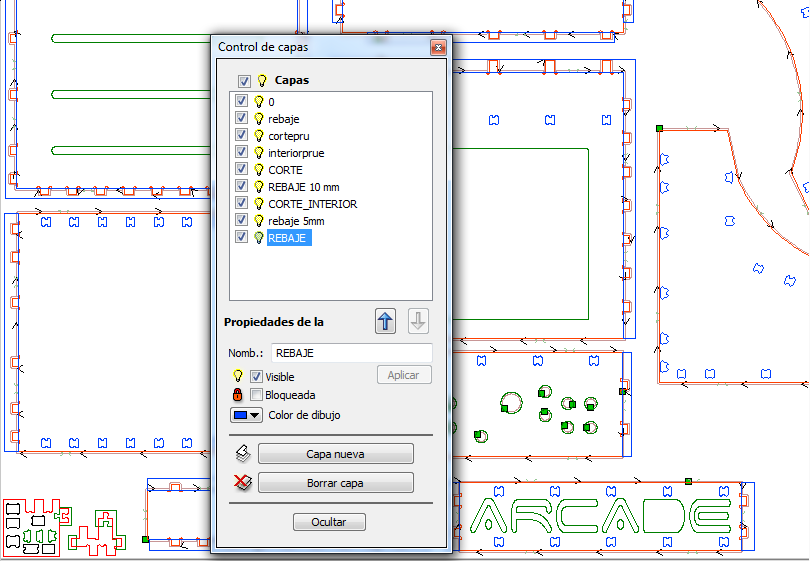Select the CORTE_INTERIOR layer name
810x561 pixels.
313,204
